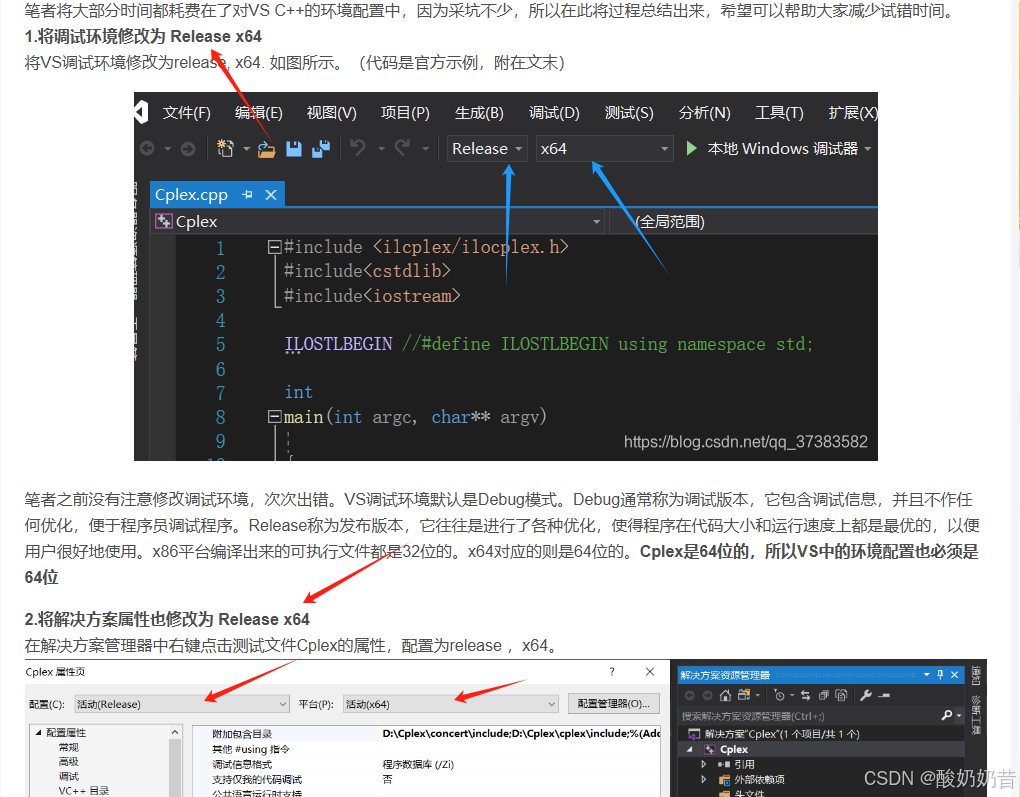The image size is (1020, 797).
Task: Open the New Project dropdown arrow
Action: coord(246,149)
